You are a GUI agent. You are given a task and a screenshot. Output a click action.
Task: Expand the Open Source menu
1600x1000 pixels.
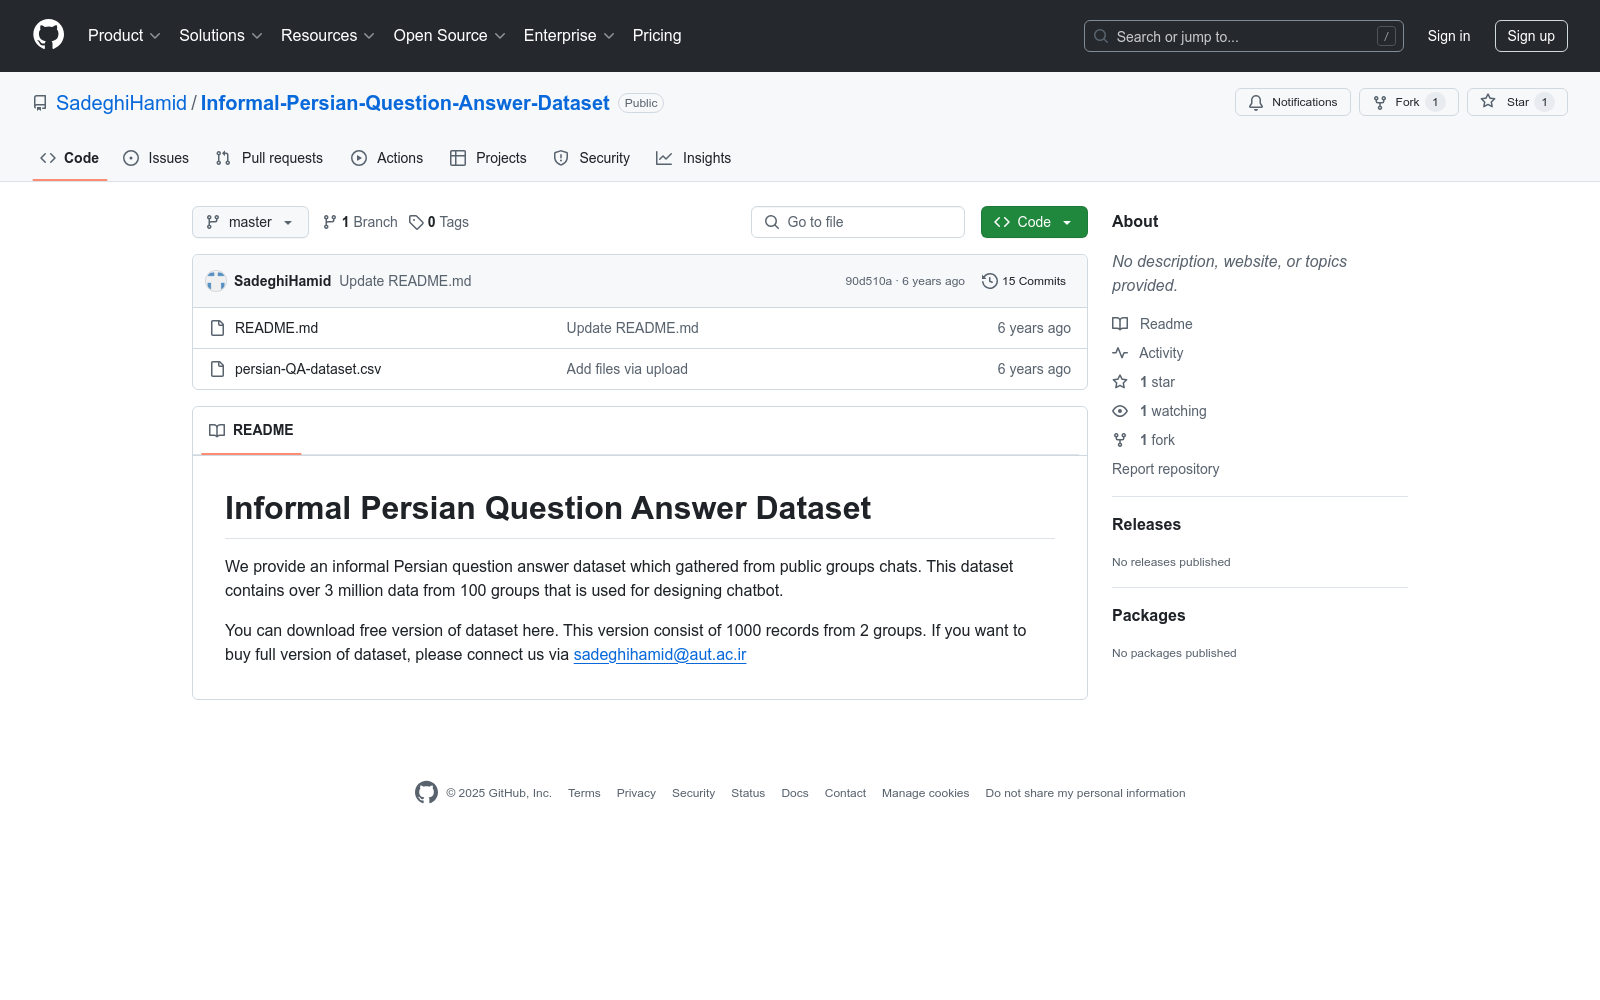click(x=450, y=35)
